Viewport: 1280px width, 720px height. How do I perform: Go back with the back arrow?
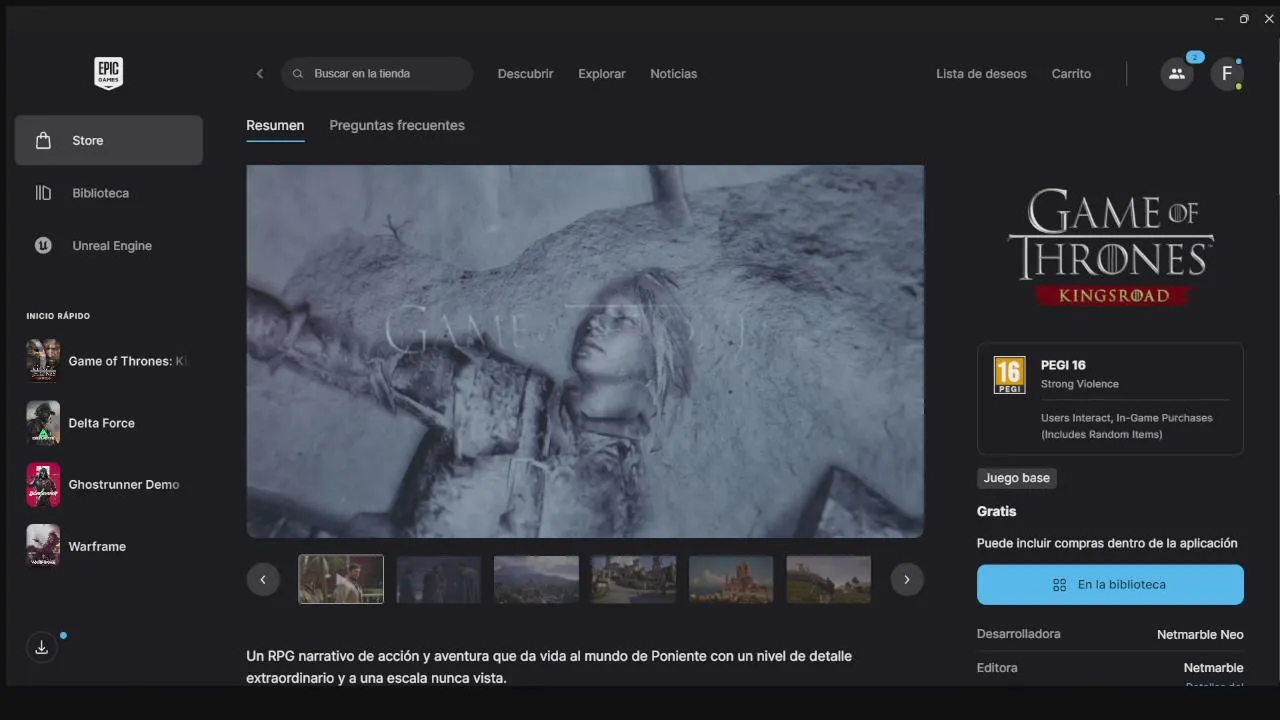coord(260,74)
